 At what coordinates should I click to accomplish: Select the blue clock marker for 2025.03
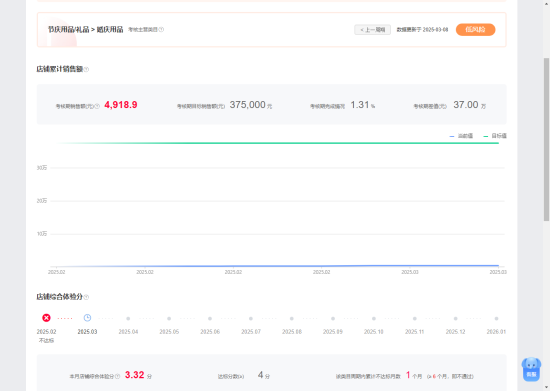pyautogui.click(x=87, y=318)
